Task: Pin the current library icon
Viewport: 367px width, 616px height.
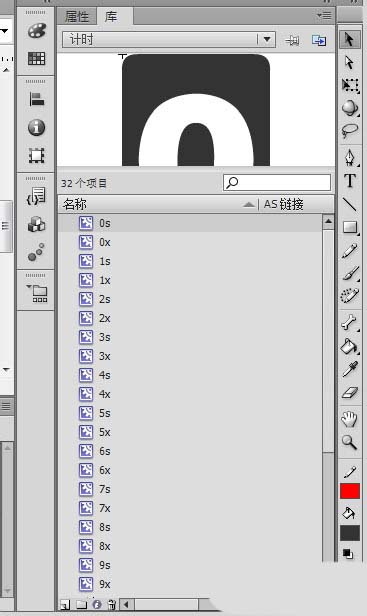Action: (x=292, y=40)
